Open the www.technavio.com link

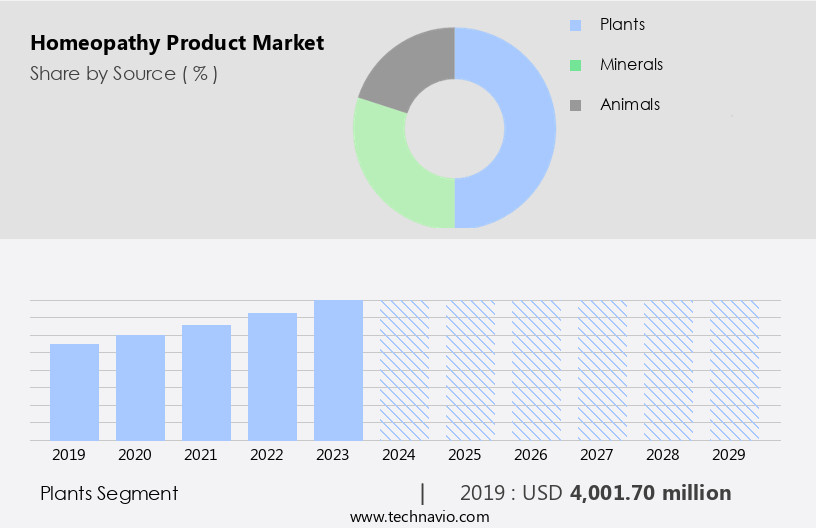click(419, 516)
